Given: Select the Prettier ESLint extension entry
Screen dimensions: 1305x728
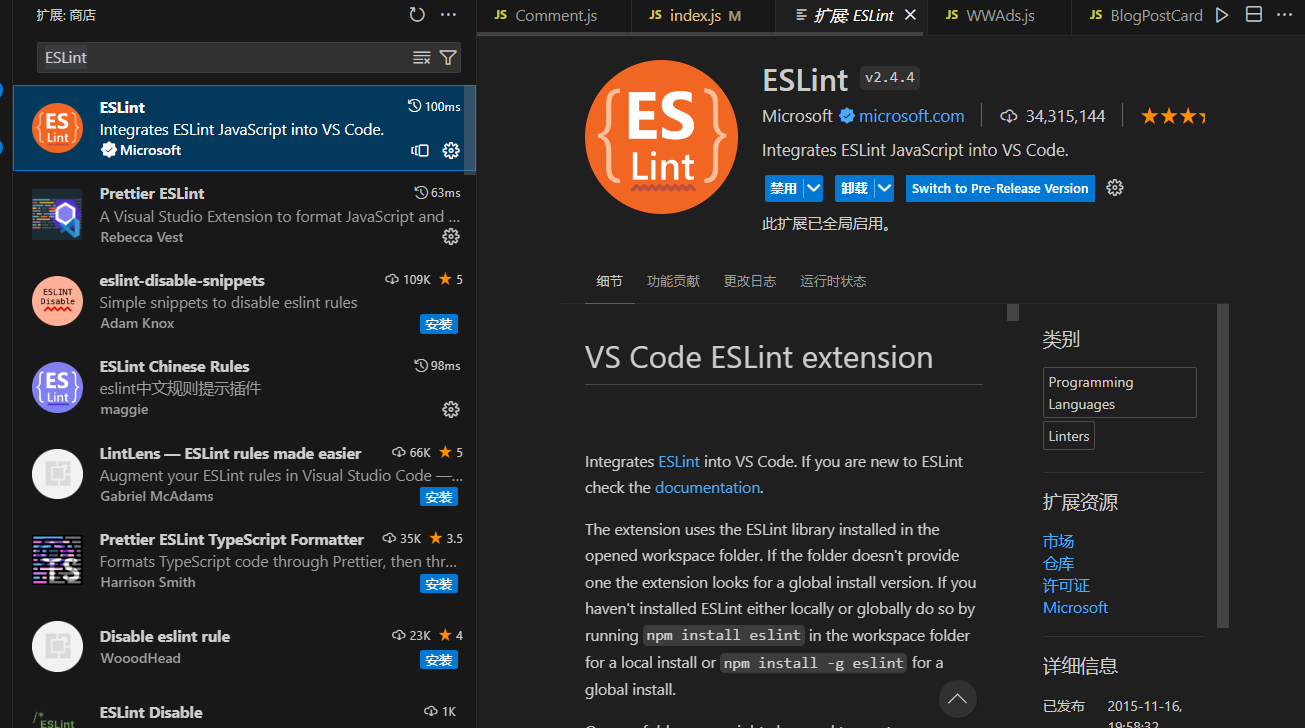Looking at the screenshot, I should tap(245, 214).
